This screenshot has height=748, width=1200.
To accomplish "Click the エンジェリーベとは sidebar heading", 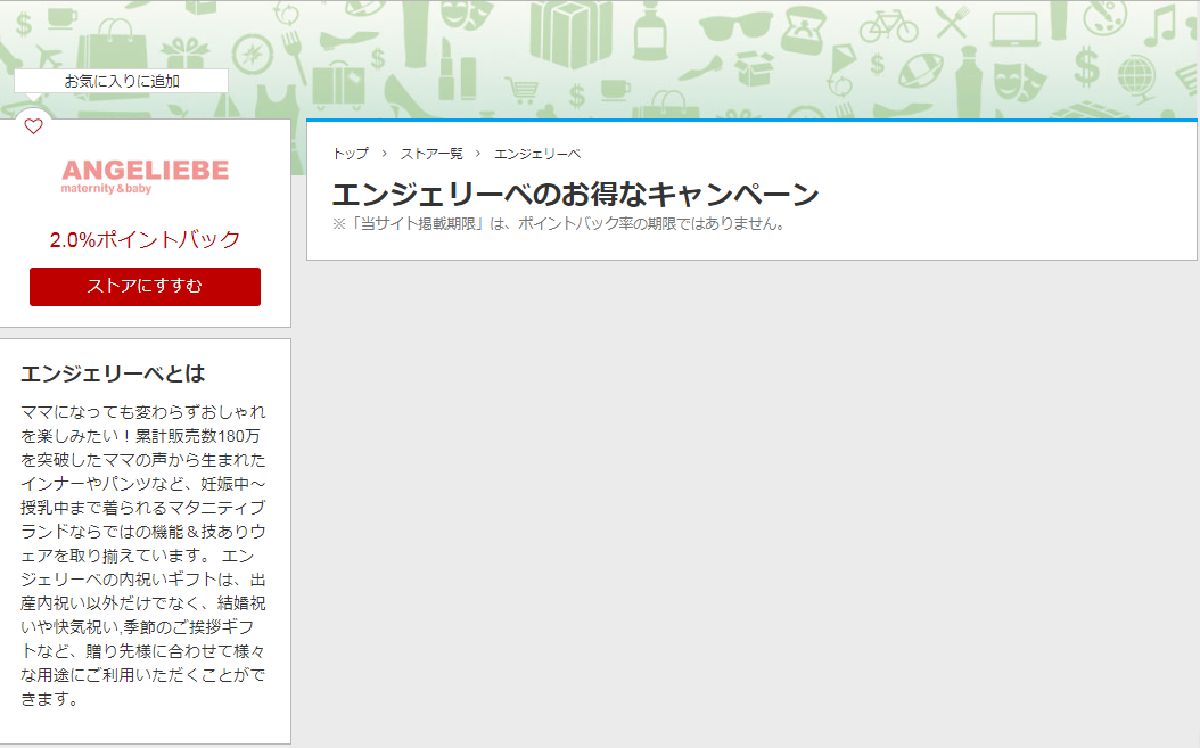I will 113,373.
